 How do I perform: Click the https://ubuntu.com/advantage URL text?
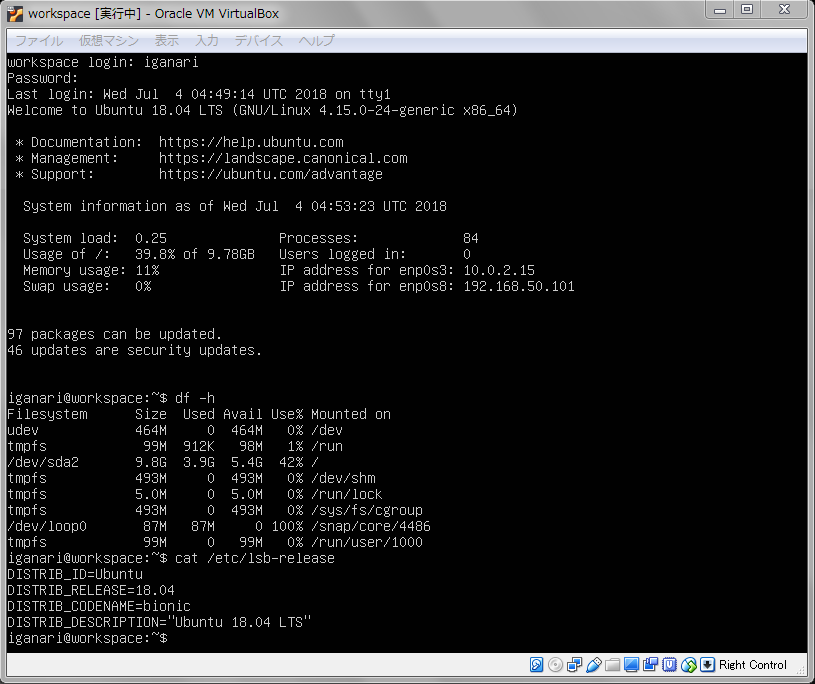(x=271, y=174)
